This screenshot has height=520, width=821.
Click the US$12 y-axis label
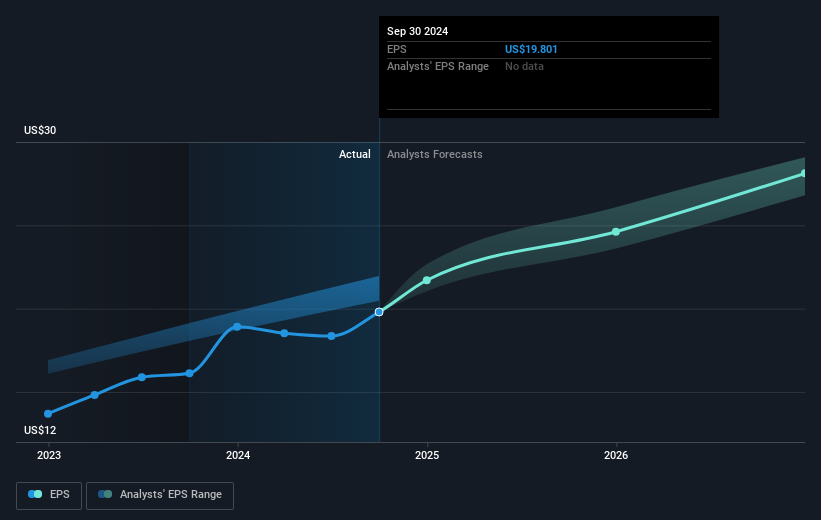coord(40,430)
